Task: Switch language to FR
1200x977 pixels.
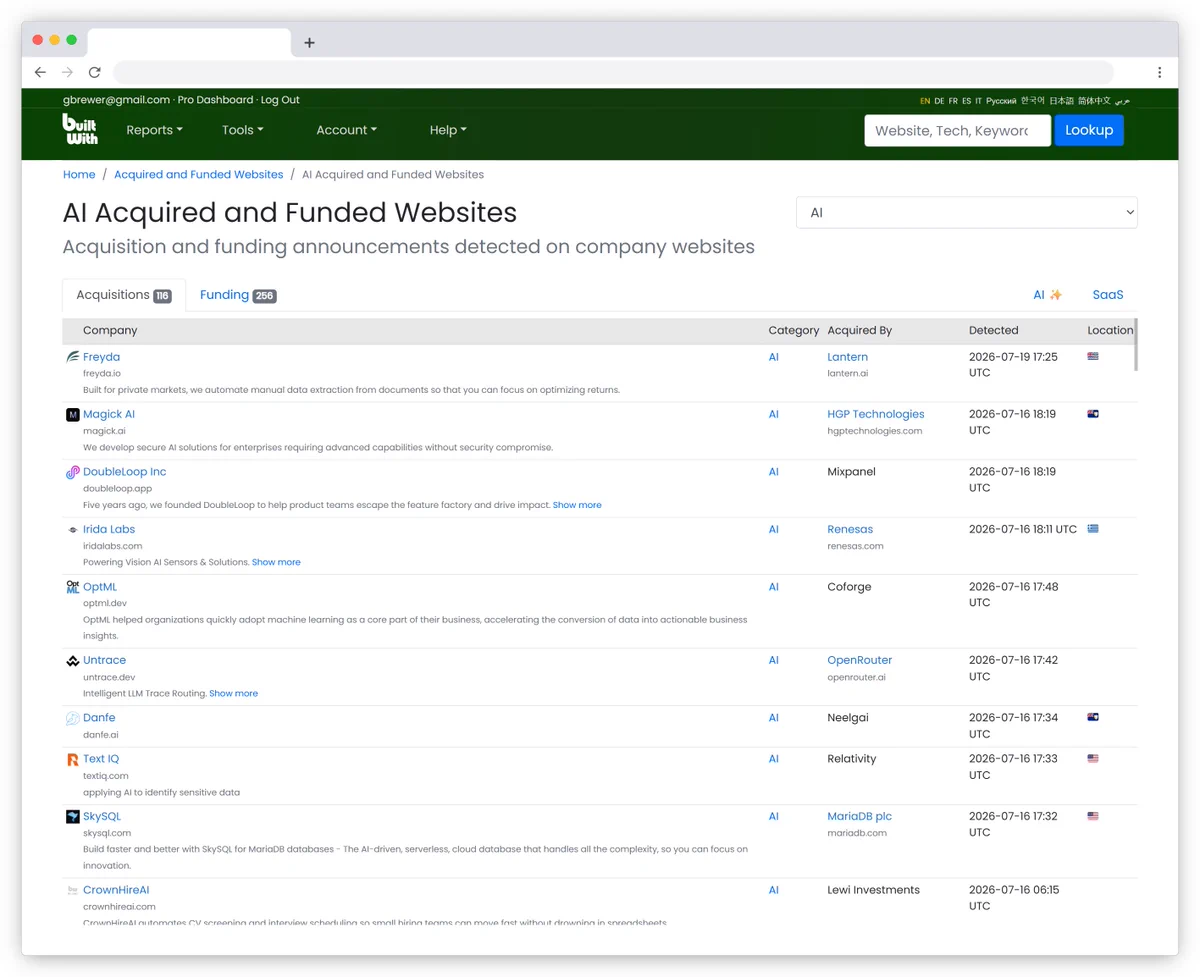Action: tap(953, 101)
